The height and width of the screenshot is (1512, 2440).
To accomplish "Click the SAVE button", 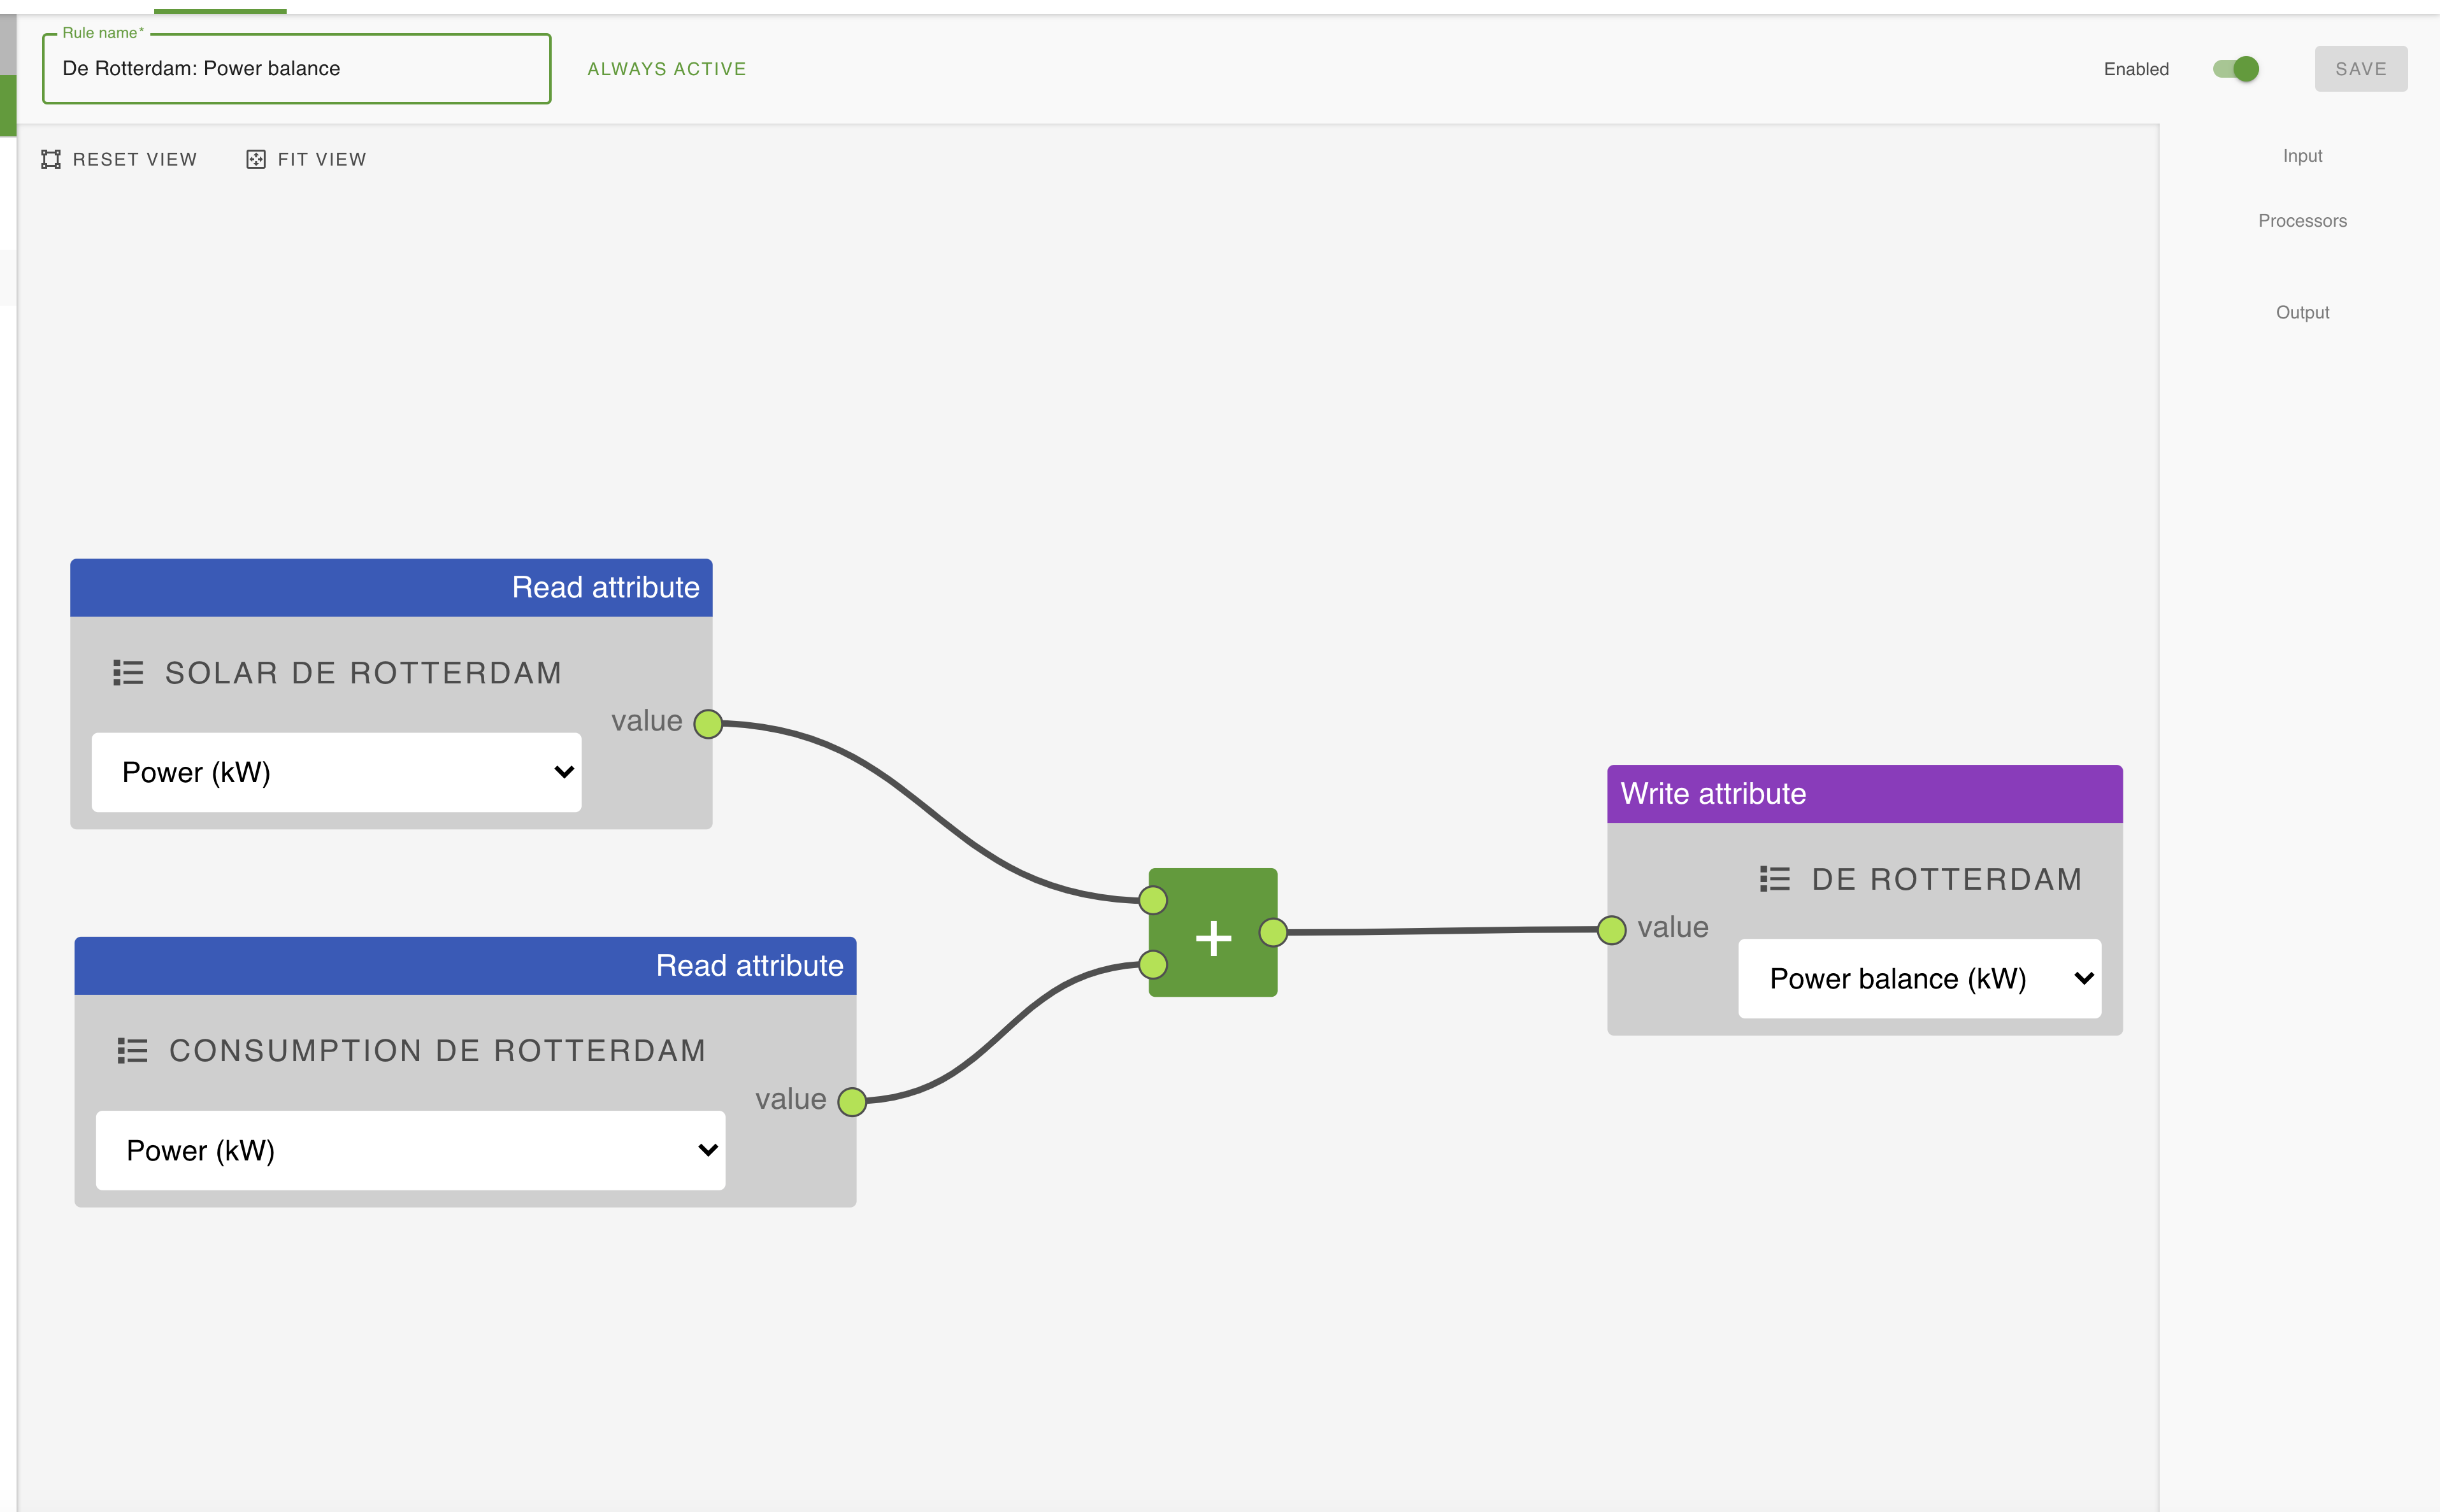I will [2361, 68].
